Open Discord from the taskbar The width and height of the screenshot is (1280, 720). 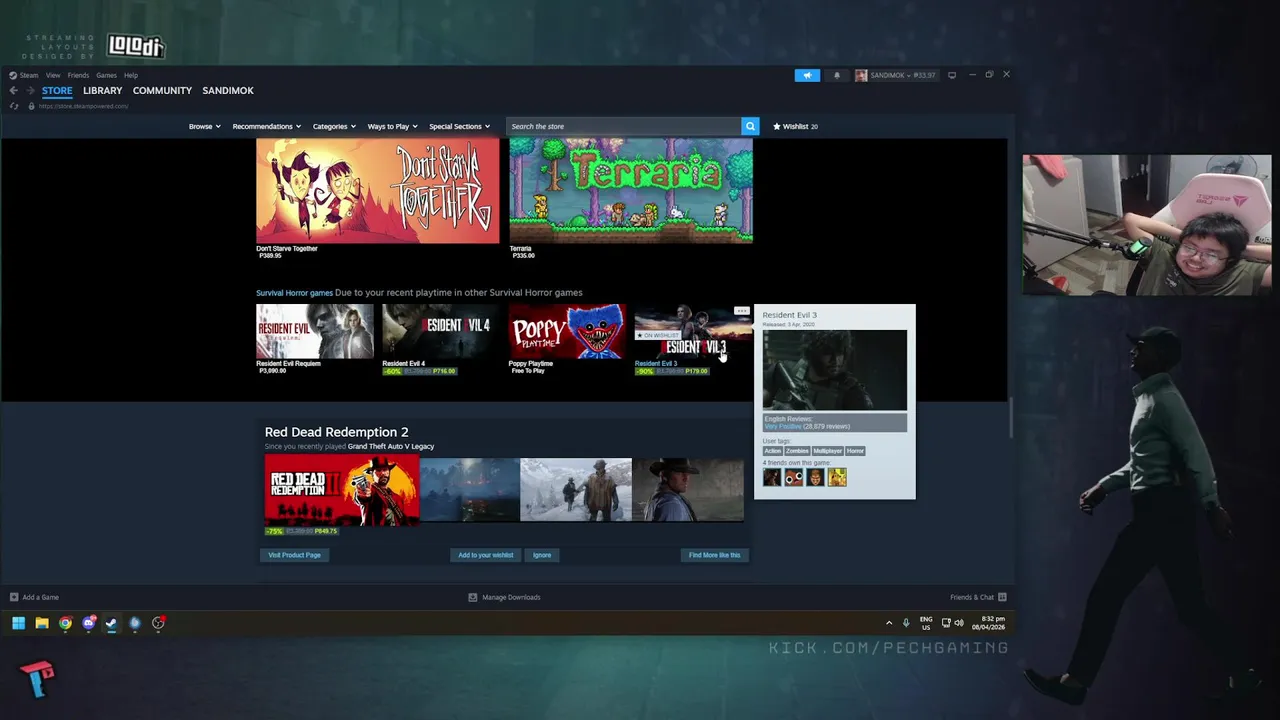click(x=89, y=623)
